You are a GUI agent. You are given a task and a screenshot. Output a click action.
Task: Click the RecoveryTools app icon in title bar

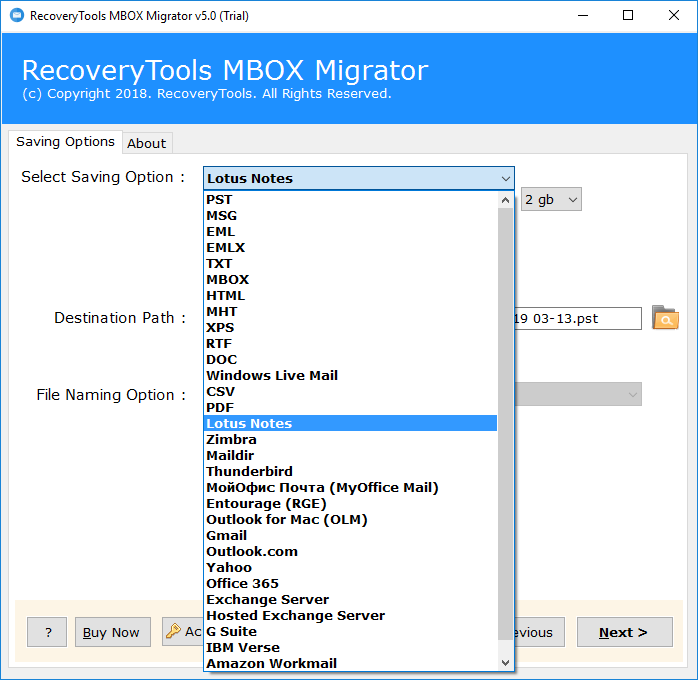click(17, 16)
